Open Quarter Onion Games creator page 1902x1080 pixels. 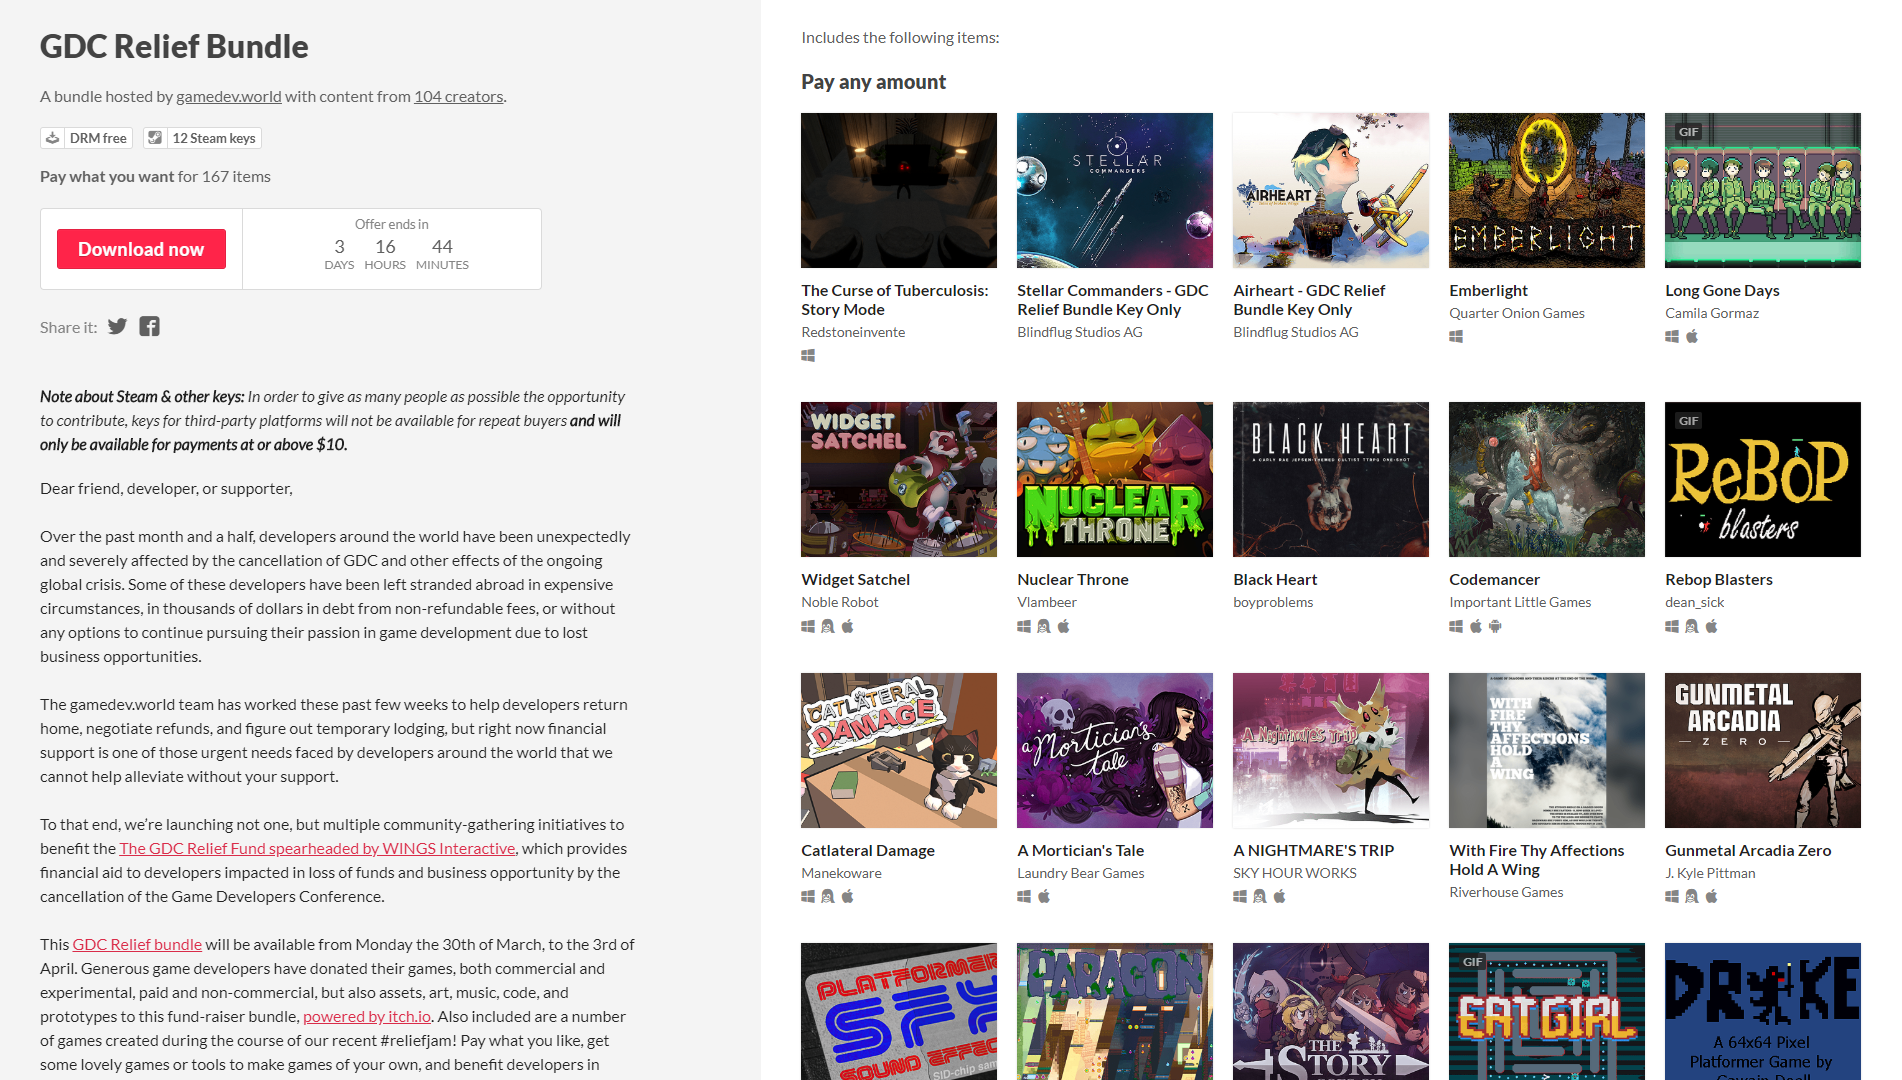point(1517,313)
